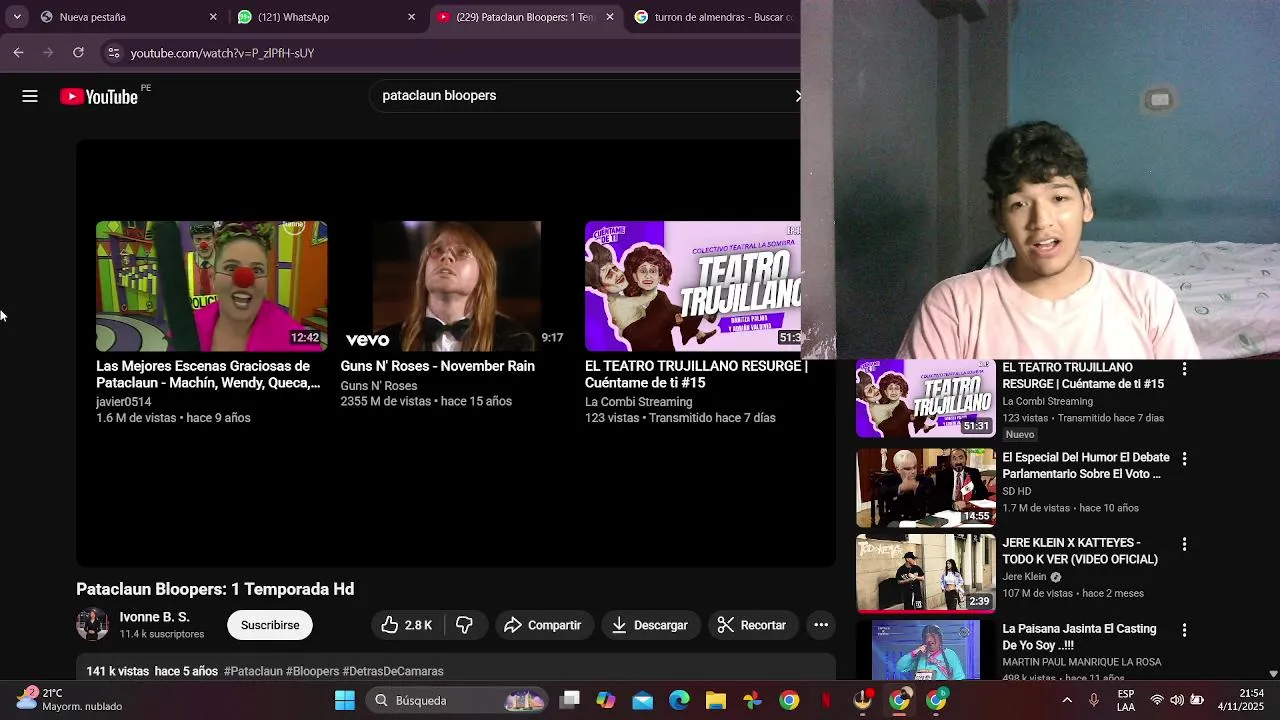Open options menu for JERE KLEIN X KATTEYES video
This screenshot has width=1280, height=720.
click(1184, 544)
